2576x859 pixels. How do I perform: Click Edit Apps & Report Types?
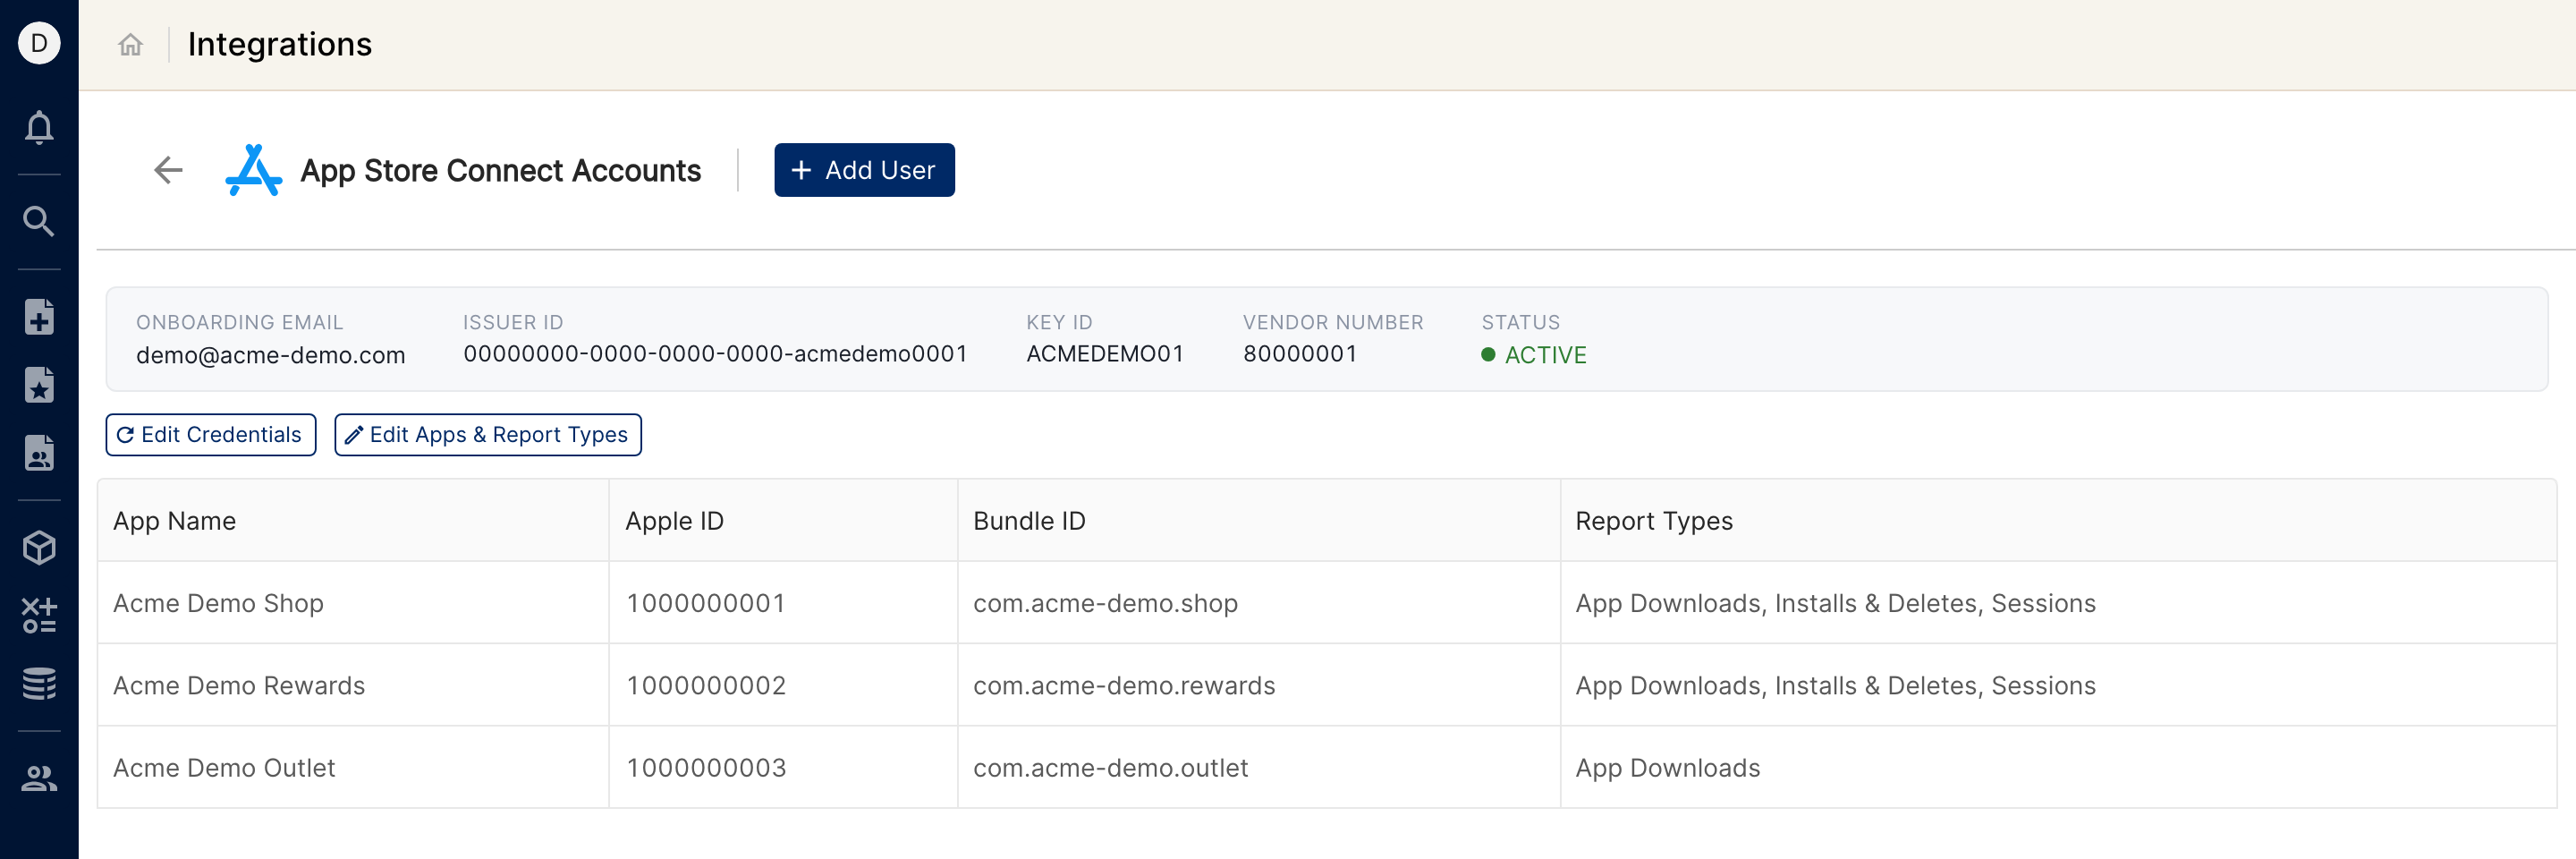488,435
